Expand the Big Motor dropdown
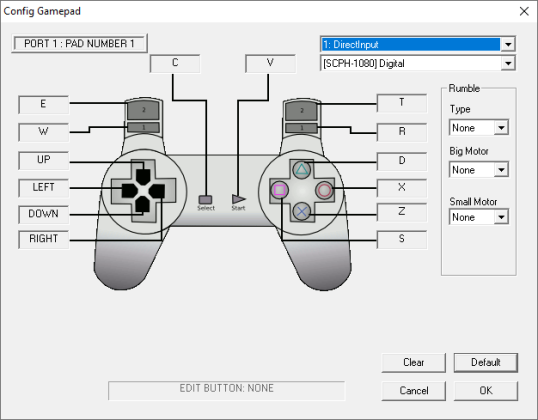The height and width of the screenshot is (420, 538). click(x=479, y=170)
